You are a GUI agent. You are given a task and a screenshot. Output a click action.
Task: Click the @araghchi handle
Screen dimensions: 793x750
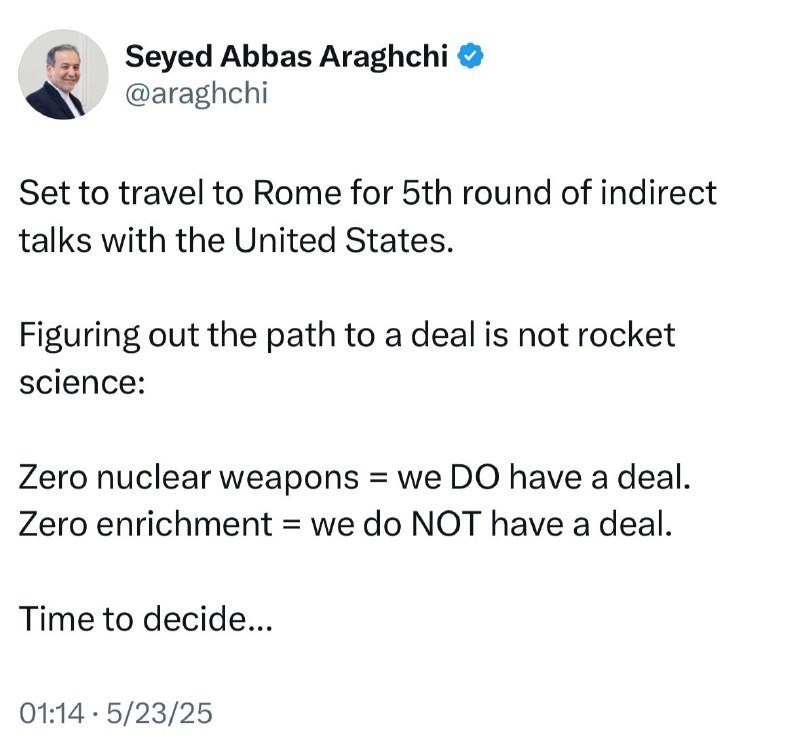pyautogui.click(x=196, y=94)
